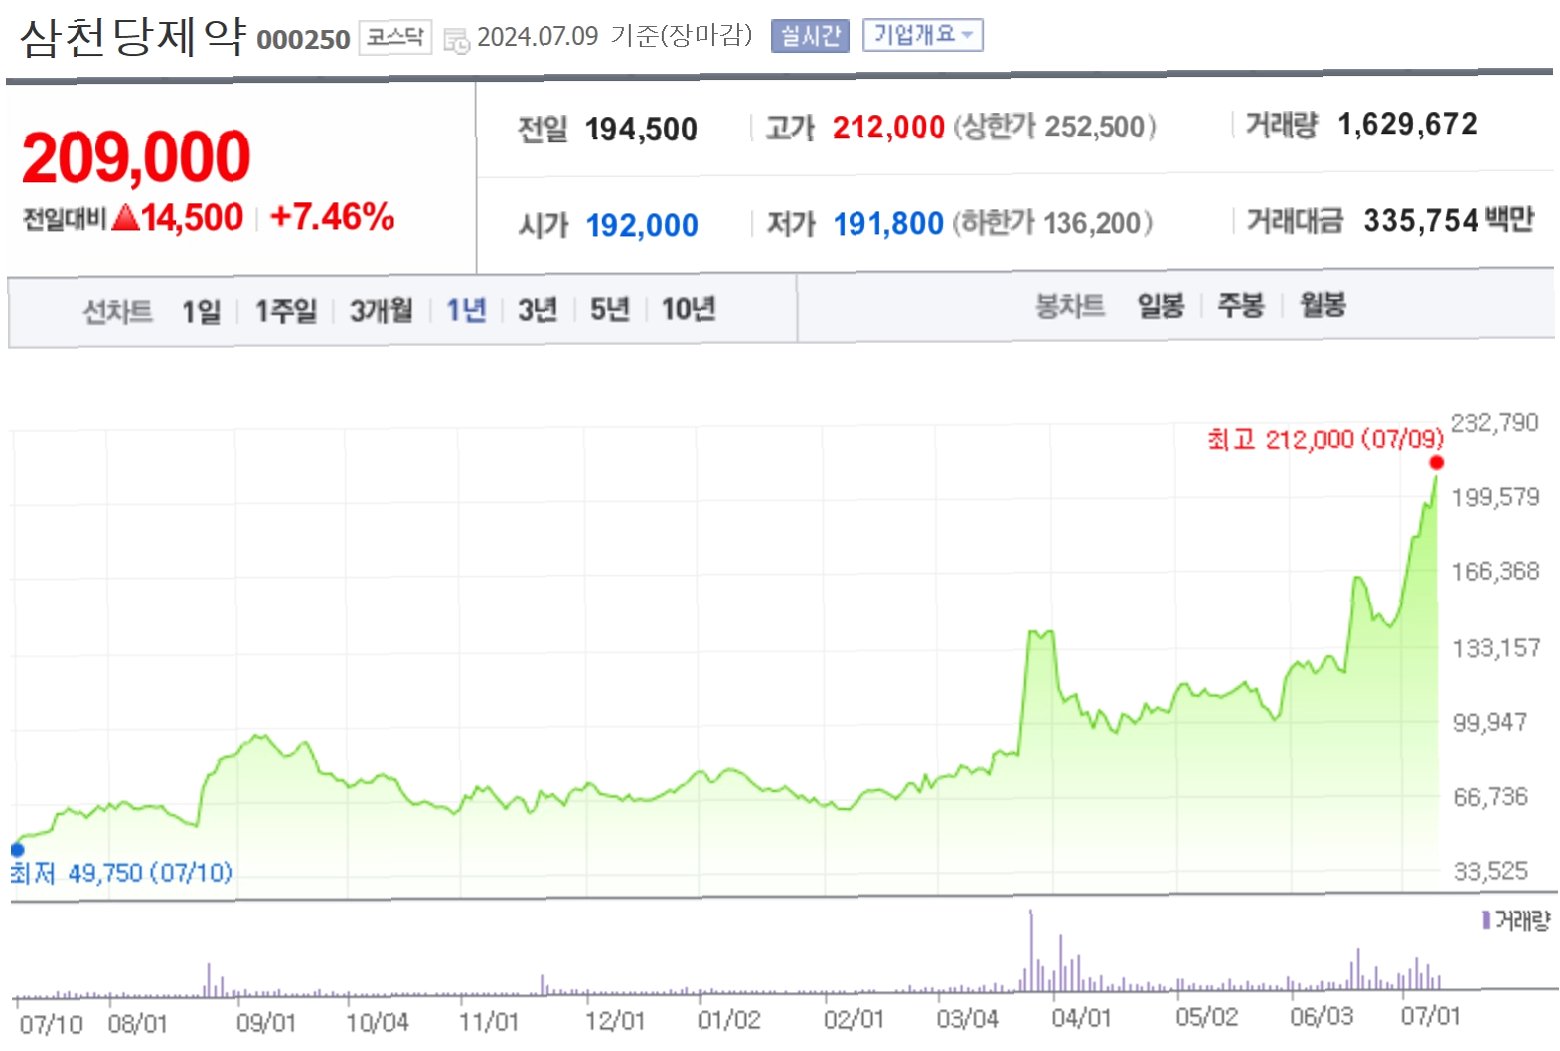Click the red 최고 high point marker

(x=1437, y=463)
